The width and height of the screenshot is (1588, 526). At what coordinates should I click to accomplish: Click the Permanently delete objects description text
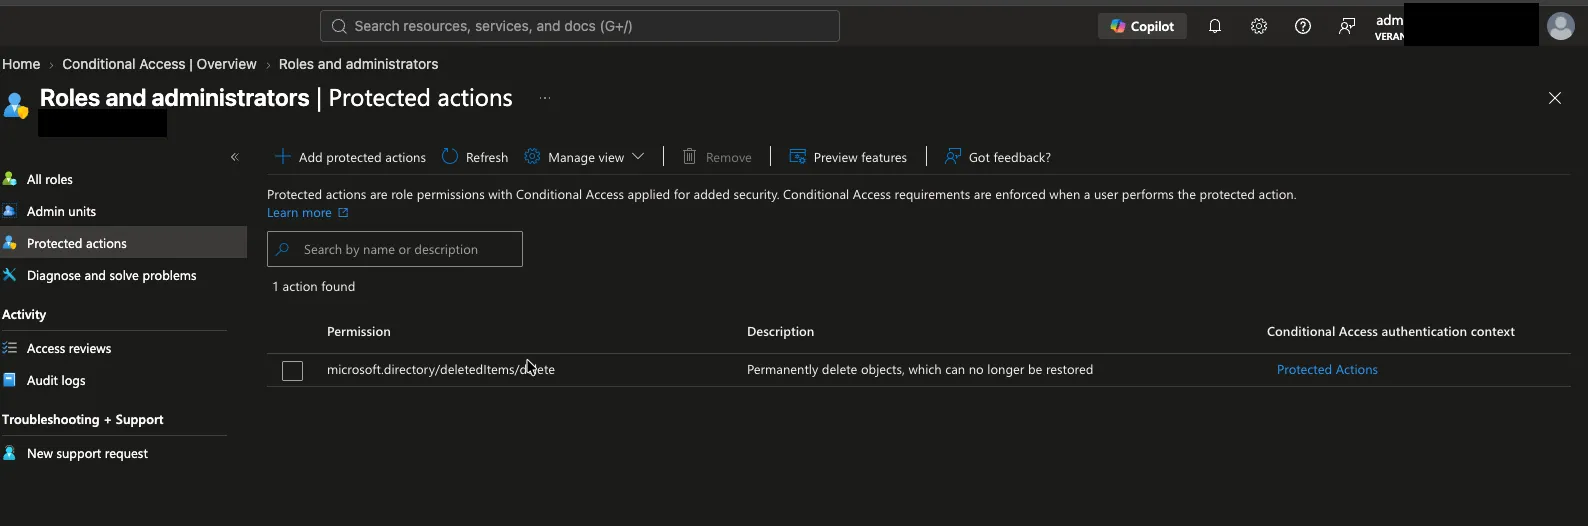click(920, 370)
